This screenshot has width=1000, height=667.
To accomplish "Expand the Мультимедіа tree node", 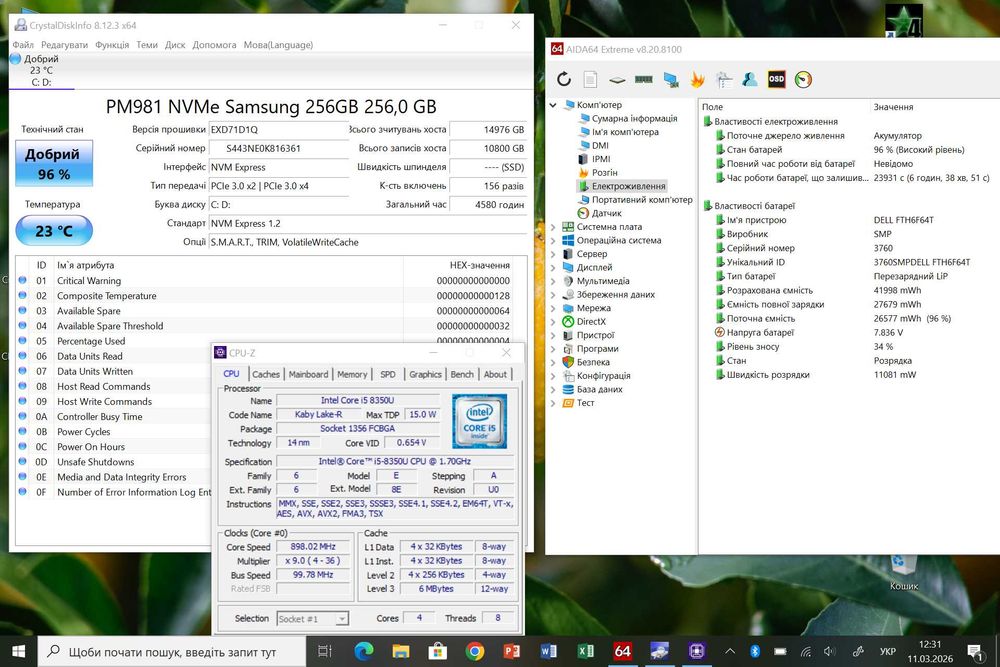I will pos(552,281).
